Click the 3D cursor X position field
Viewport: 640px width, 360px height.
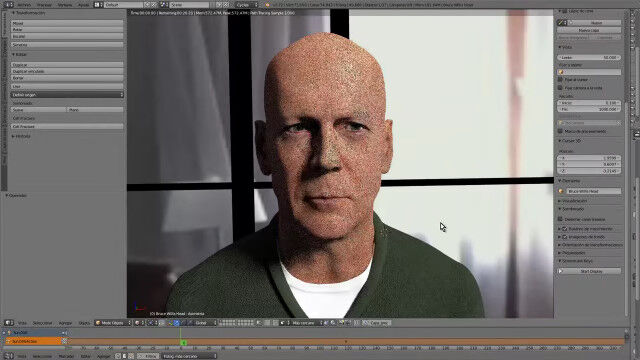point(589,158)
